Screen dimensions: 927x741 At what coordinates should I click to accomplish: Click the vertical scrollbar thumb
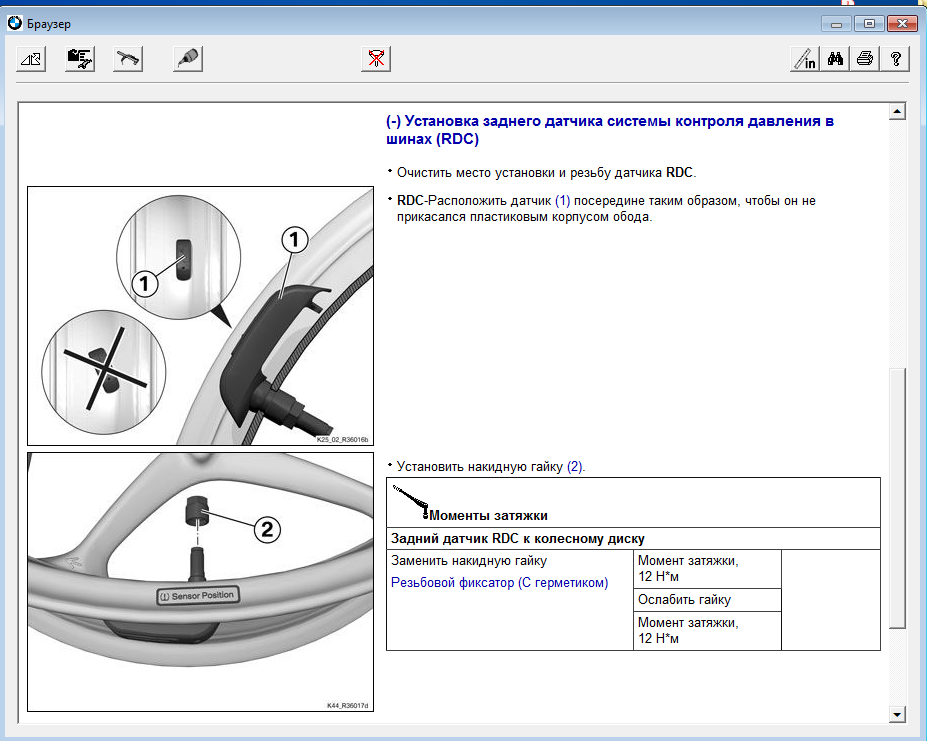point(897,497)
